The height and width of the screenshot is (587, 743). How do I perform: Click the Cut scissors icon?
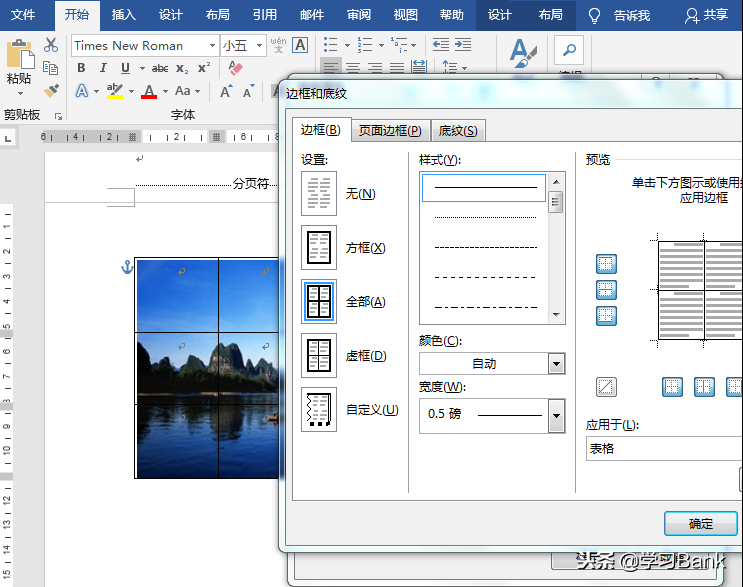pyautogui.click(x=51, y=45)
